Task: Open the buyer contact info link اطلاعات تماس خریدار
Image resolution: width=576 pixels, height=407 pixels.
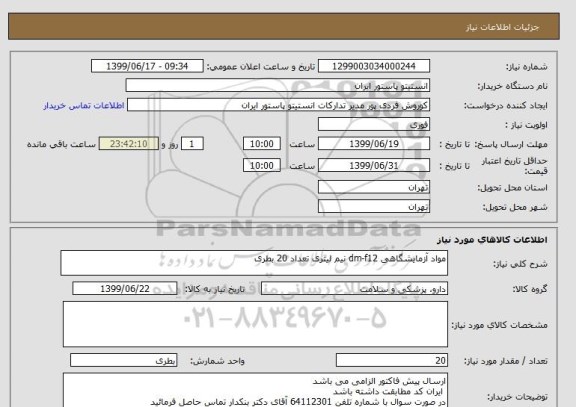Action: click(84, 105)
